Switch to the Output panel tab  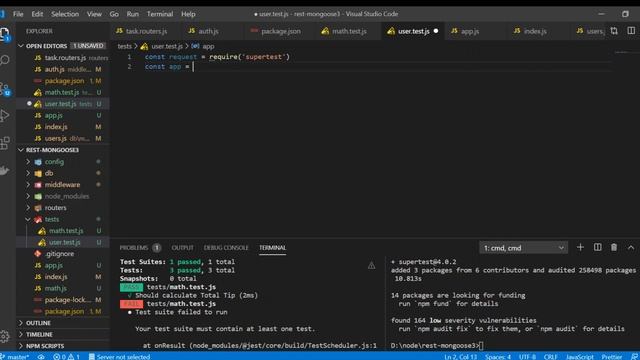(182, 248)
